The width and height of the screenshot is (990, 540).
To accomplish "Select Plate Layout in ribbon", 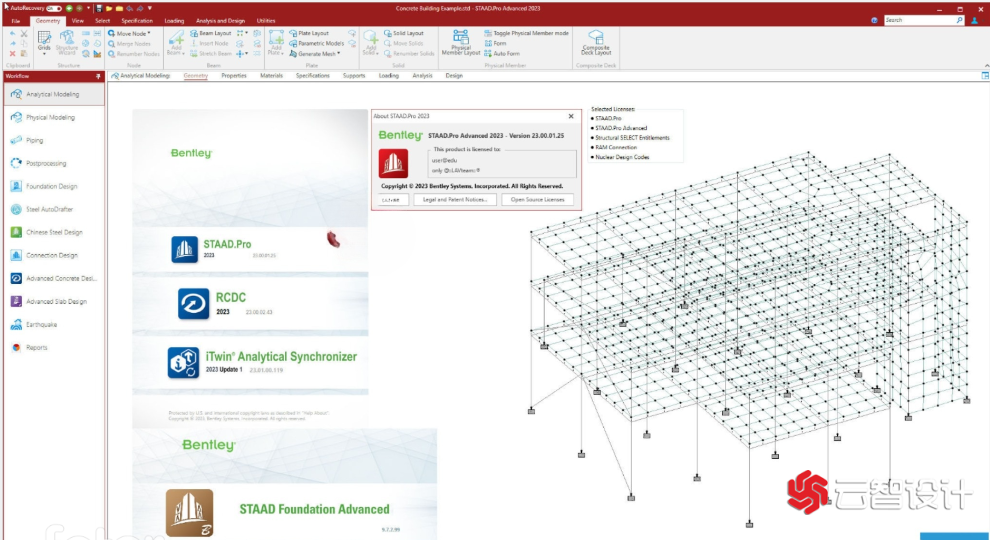I will point(309,33).
